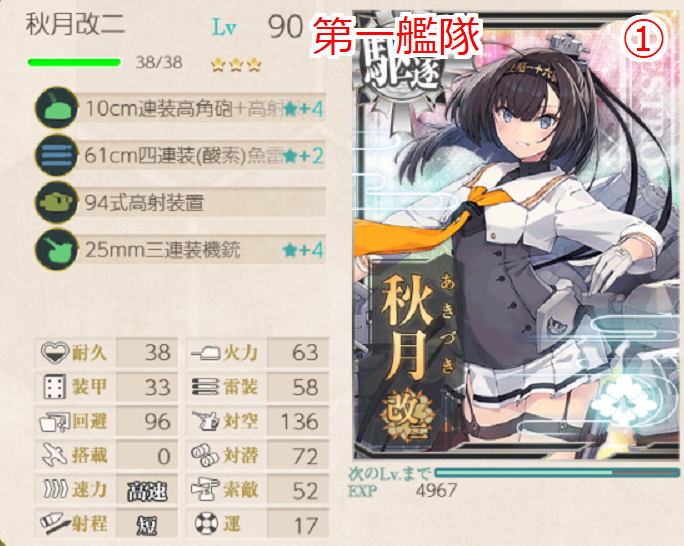Click the red circled number one badge

point(643,40)
